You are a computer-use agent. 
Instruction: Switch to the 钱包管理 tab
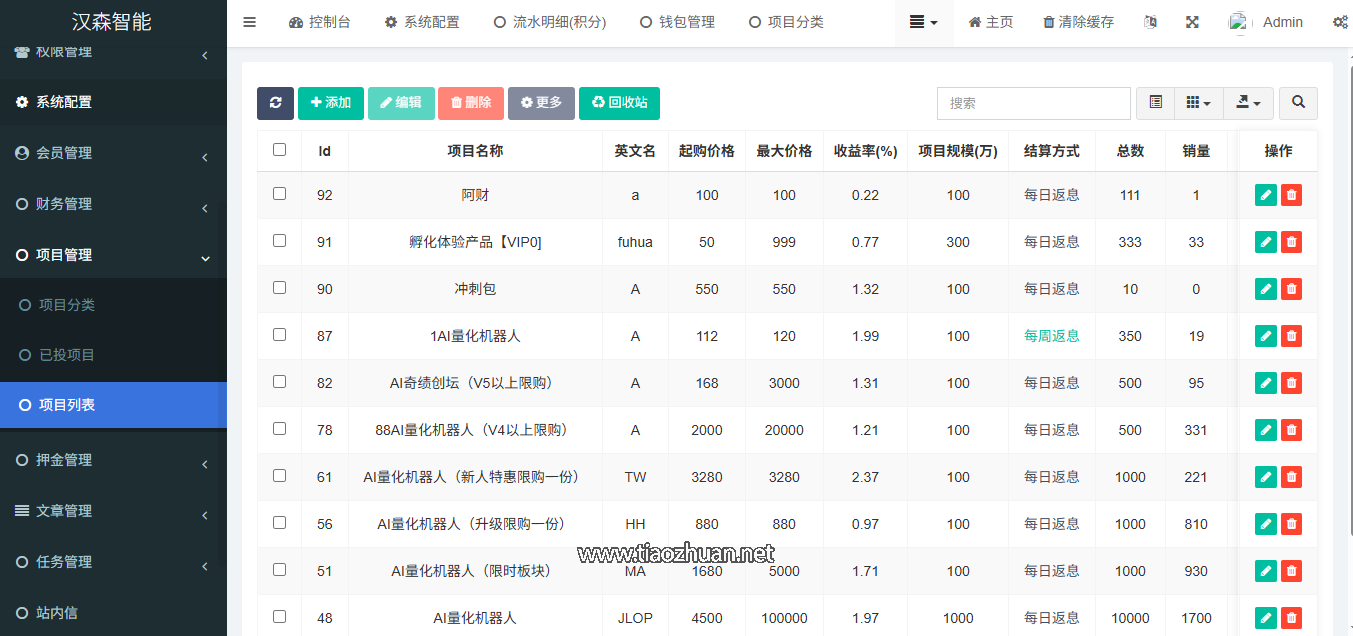tap(677, 22)
